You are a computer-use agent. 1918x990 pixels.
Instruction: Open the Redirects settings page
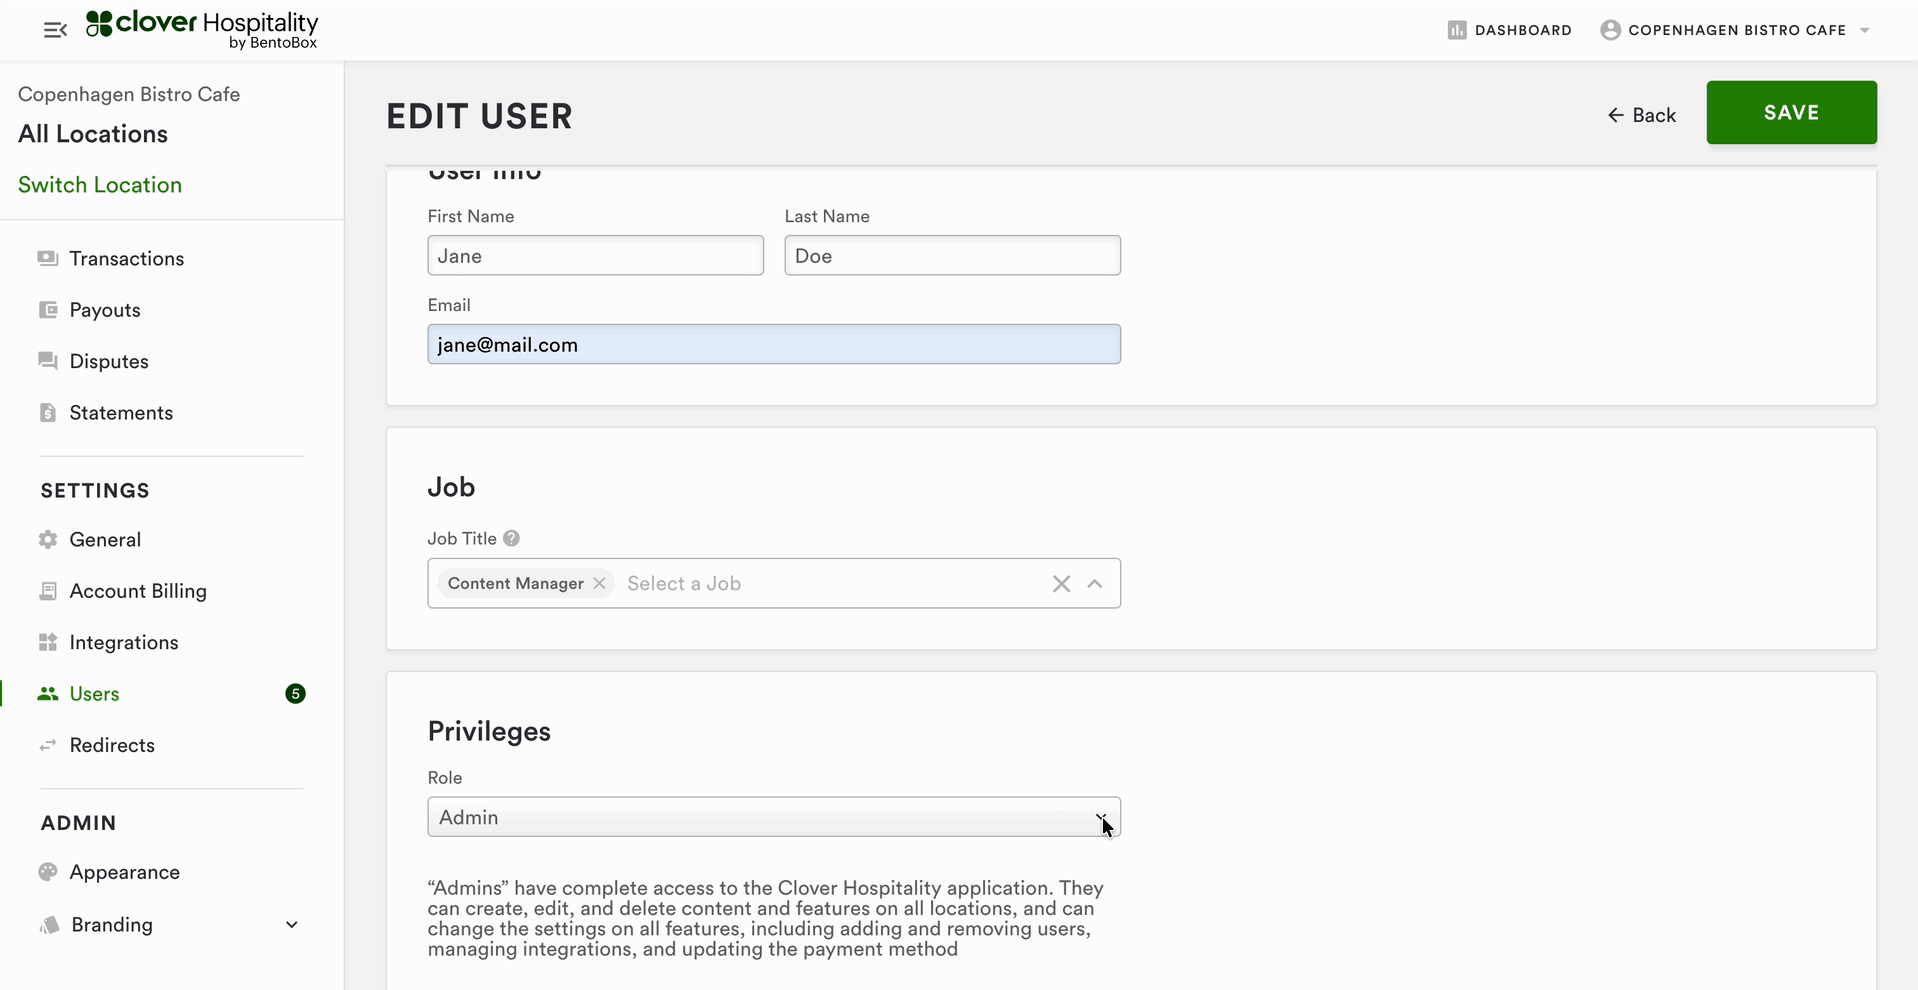click(112, 746)
